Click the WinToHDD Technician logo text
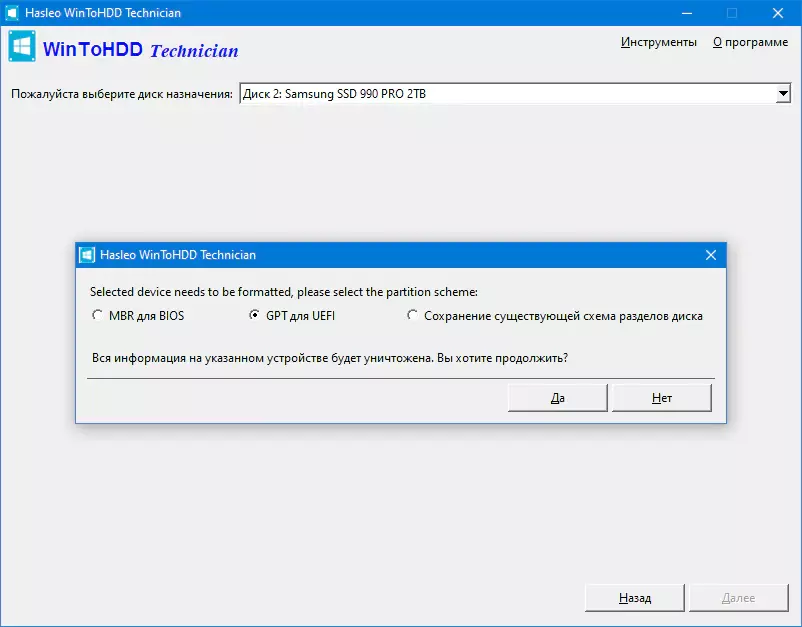Screen dimensions: 802x627 [141, 50]
